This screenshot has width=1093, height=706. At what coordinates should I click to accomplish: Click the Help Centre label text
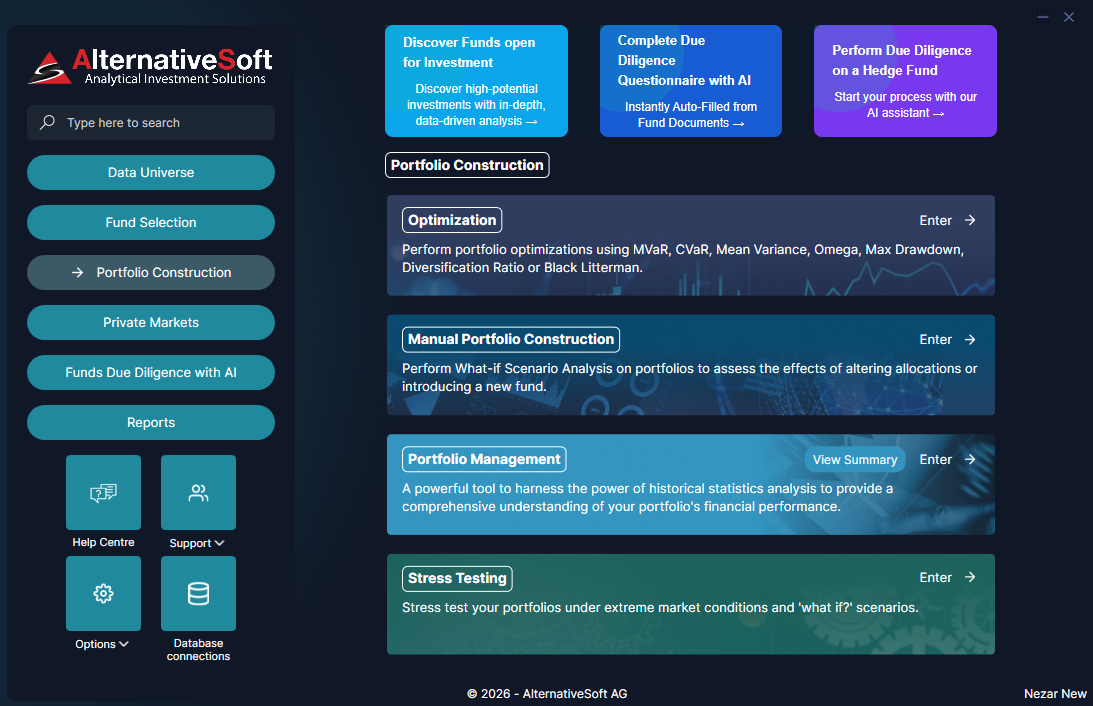(x=103, y=542)
